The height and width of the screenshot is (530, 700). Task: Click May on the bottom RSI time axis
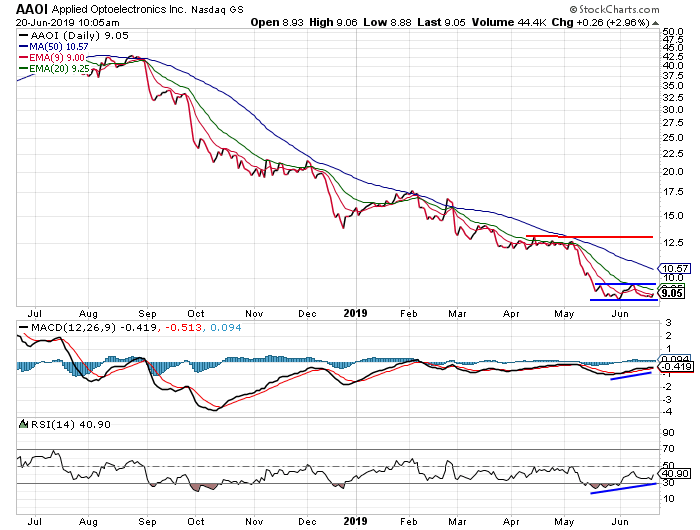coord(564,521)
